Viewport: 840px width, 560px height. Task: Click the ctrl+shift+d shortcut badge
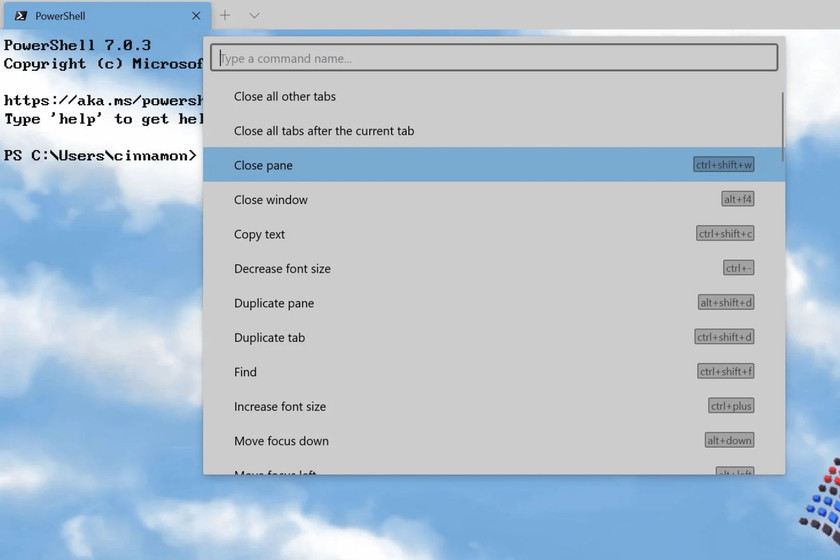pos(724,337)
